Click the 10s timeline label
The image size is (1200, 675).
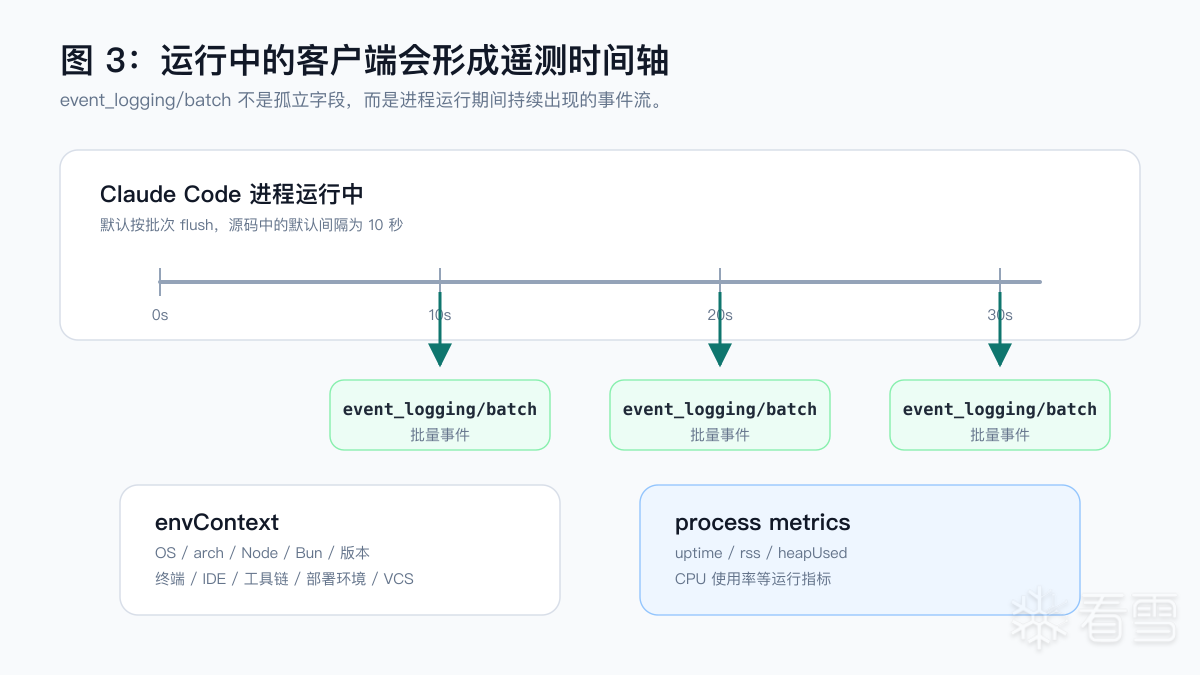pos(440,315)
